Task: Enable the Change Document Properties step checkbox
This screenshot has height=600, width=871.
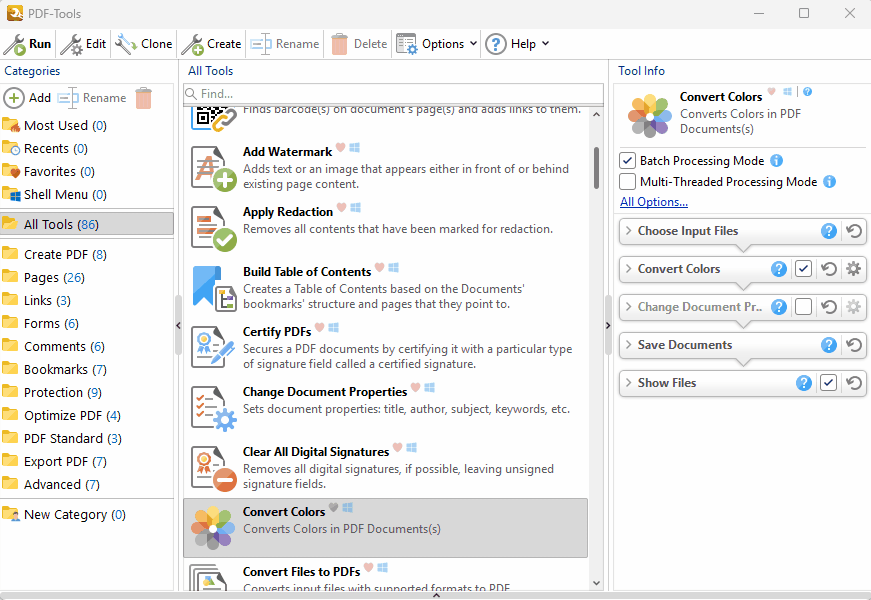Action: (803, 307)
